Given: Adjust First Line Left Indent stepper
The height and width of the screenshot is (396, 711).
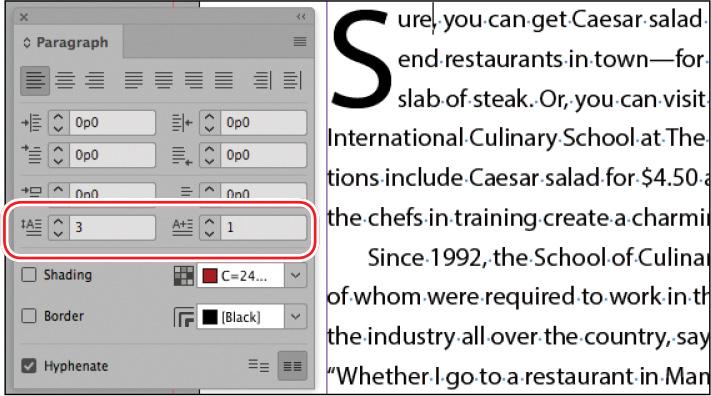Looking at the screenshot, I should [x=58, y=155].
